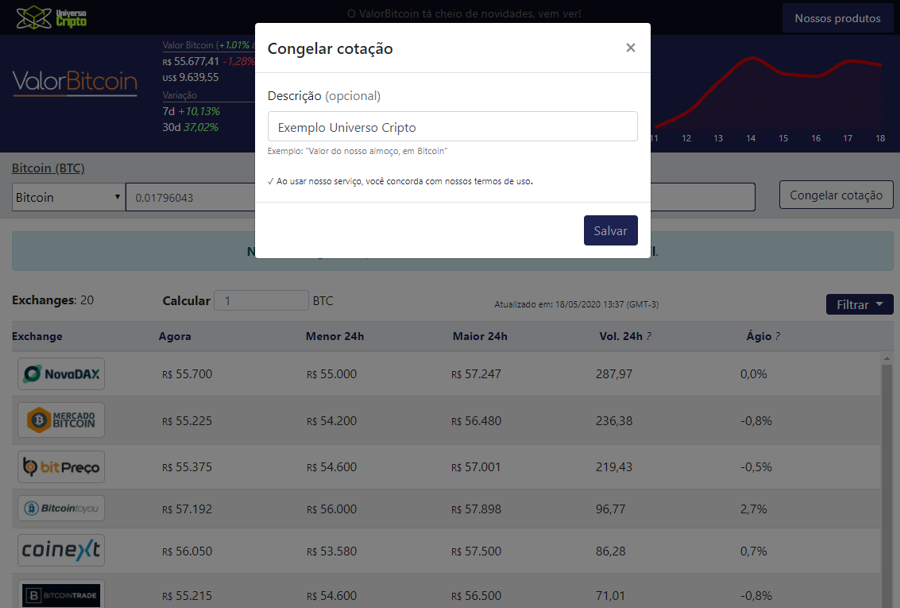This screenshot has width=900, height=608.
Task: Sort by Menor 24h column header
Action: coord(335,336)
